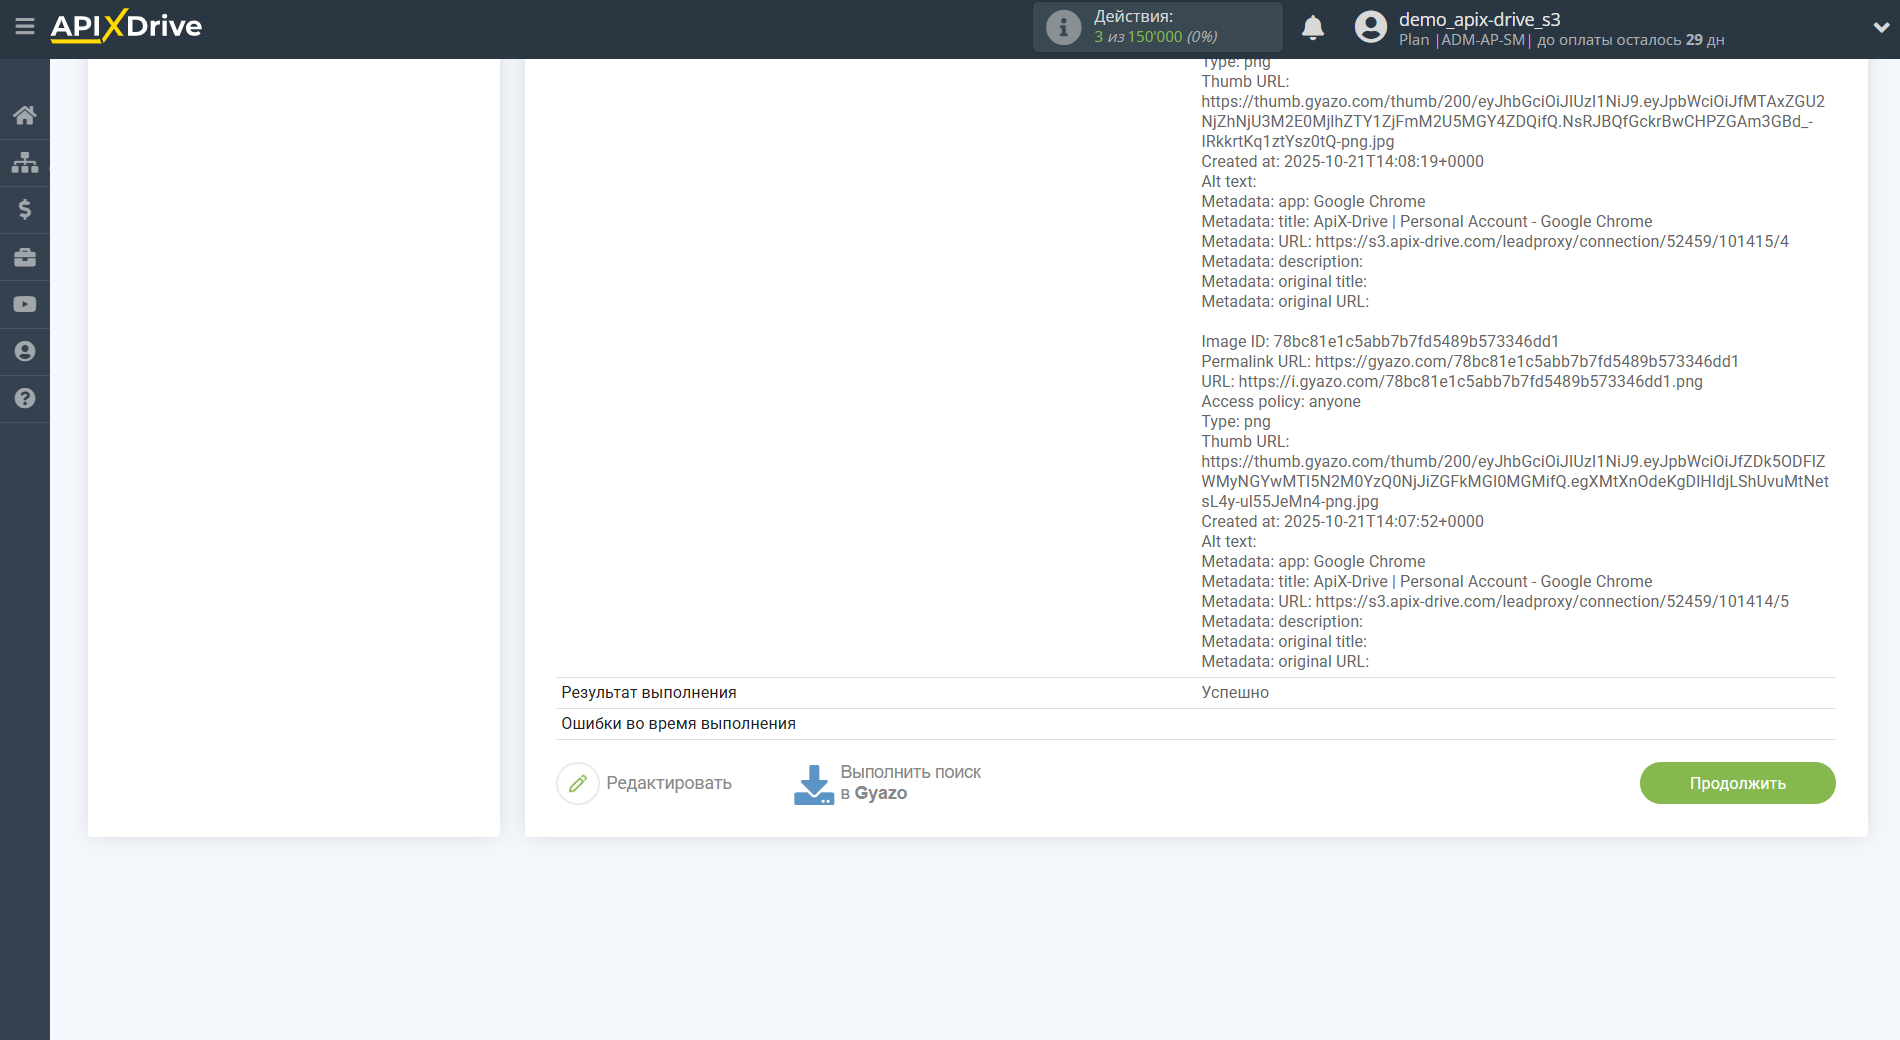Open the connections sitemap icon

click(25, 162)
